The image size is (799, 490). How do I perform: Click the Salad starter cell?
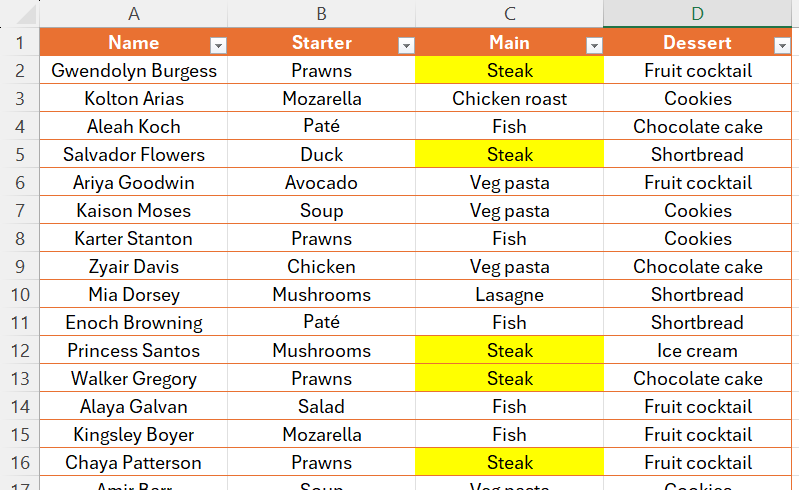[x=321, y=407]
